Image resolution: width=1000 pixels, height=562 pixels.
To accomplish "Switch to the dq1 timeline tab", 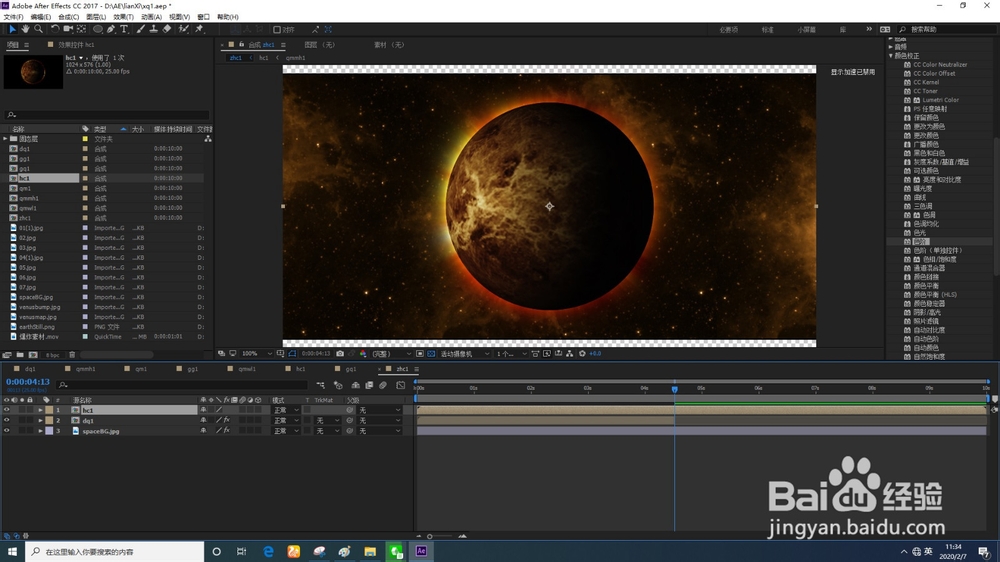I will 30,369.
